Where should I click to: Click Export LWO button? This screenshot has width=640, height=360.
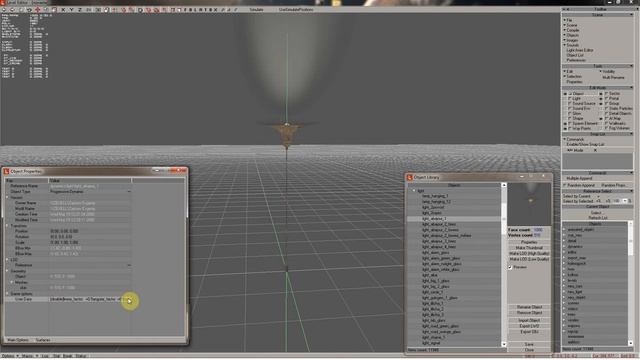529,326
